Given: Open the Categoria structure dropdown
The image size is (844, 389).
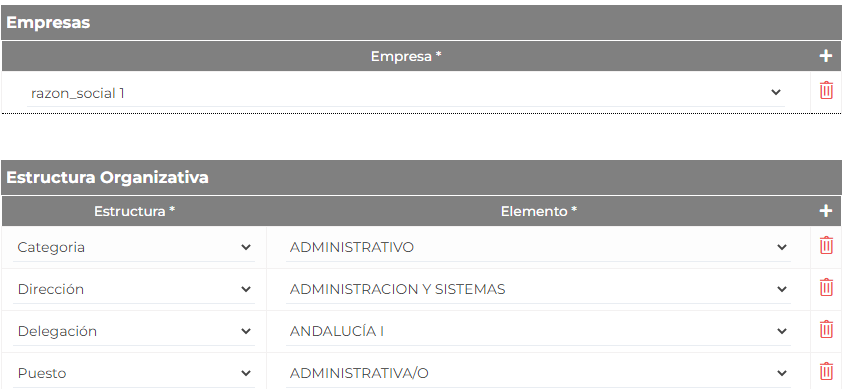Looking at the screenshot, I should [x=133, y=247].
